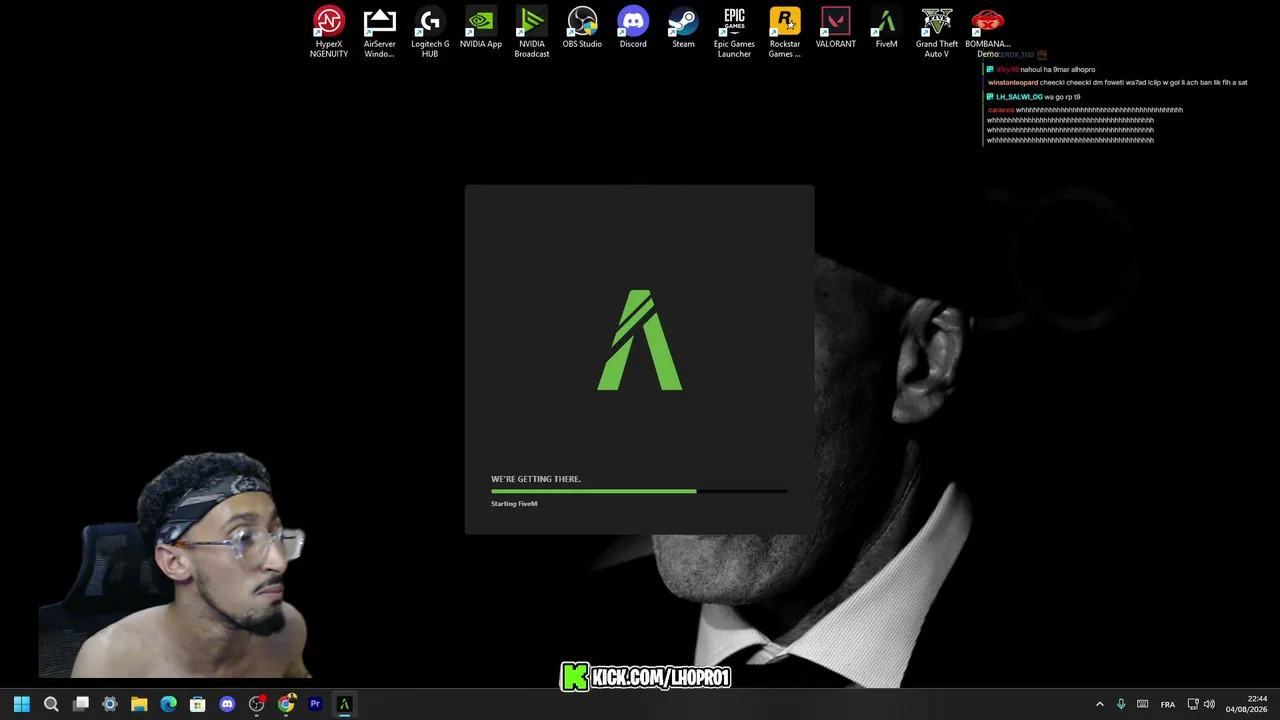Click the username "LH_SALWI_OG" in chat
The image size is (1280, 720).
point(1019,97)
